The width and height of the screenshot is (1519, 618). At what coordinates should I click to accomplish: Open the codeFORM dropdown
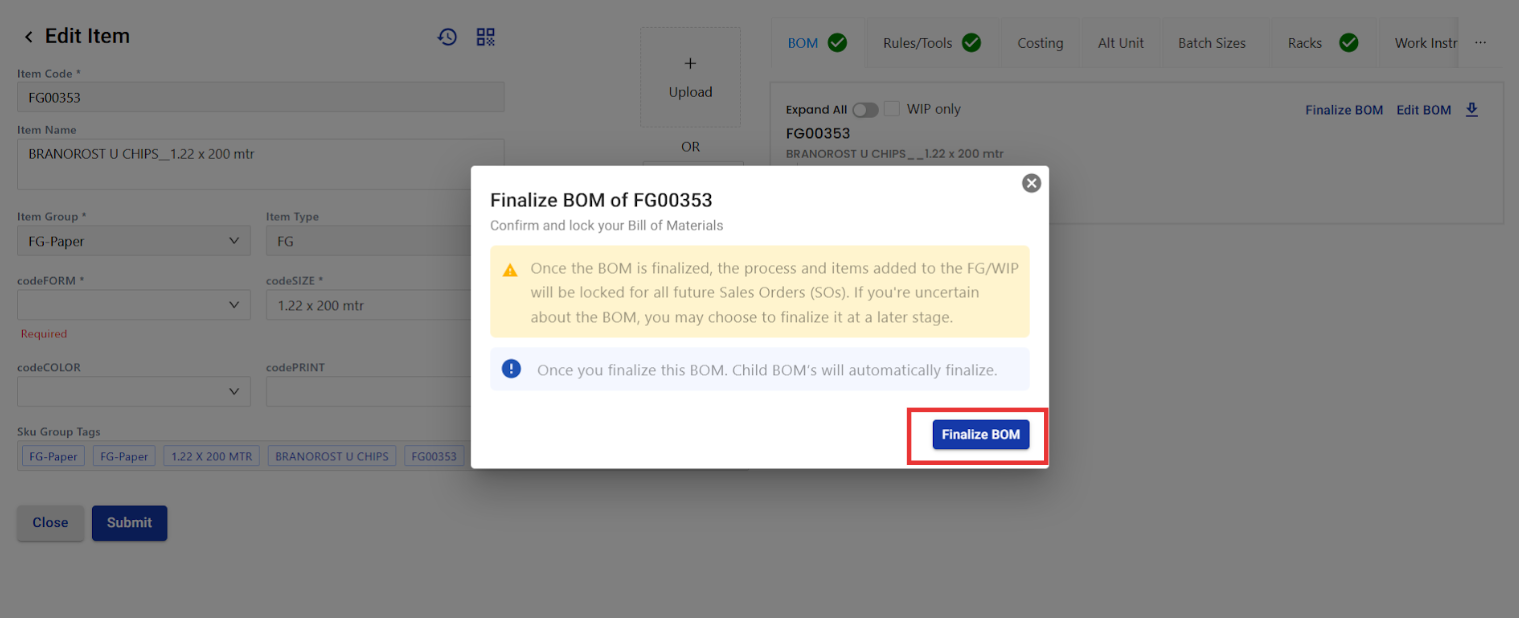click(133, 305)
